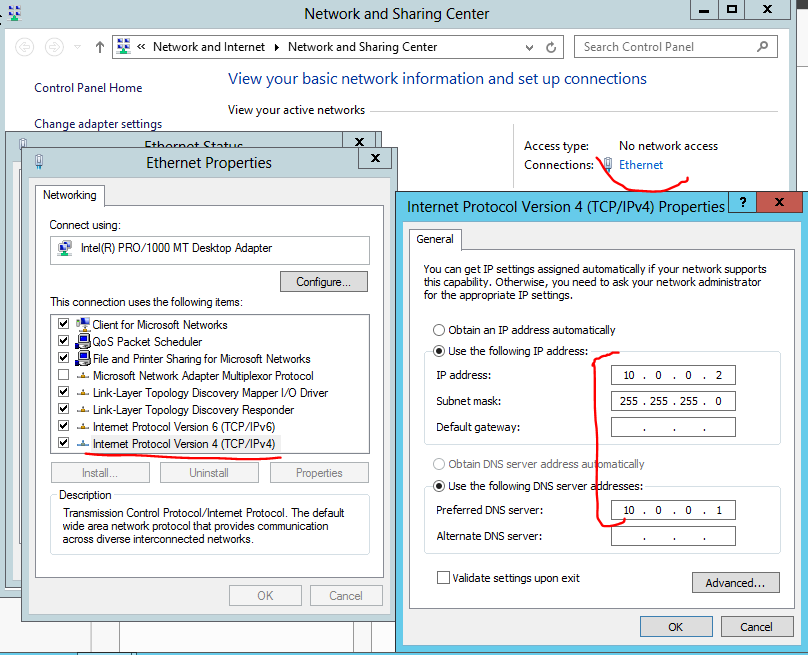
Task: Uncheck Internet Protocol Version 4 checkbox
Action: click(x=63, y=443)
